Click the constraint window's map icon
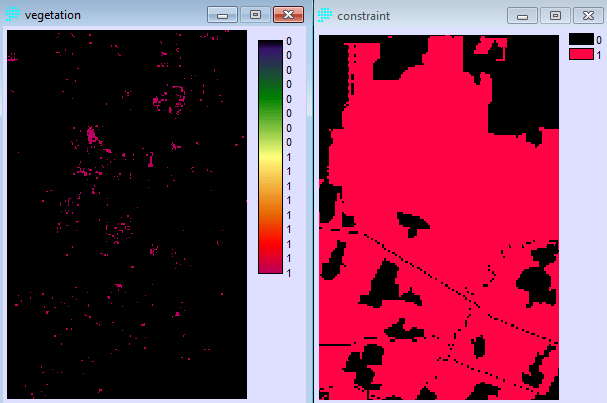This screenshot has height=403, width=607. click(327, 16)
